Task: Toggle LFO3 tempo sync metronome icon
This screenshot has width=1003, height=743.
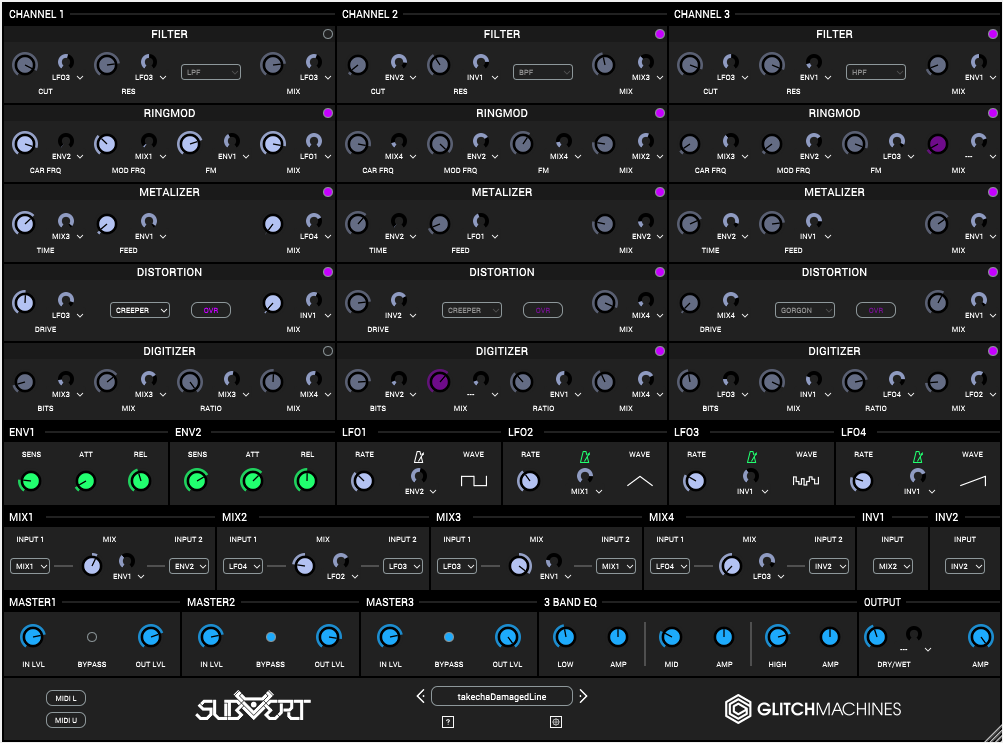Action: [x=752, y=457]
